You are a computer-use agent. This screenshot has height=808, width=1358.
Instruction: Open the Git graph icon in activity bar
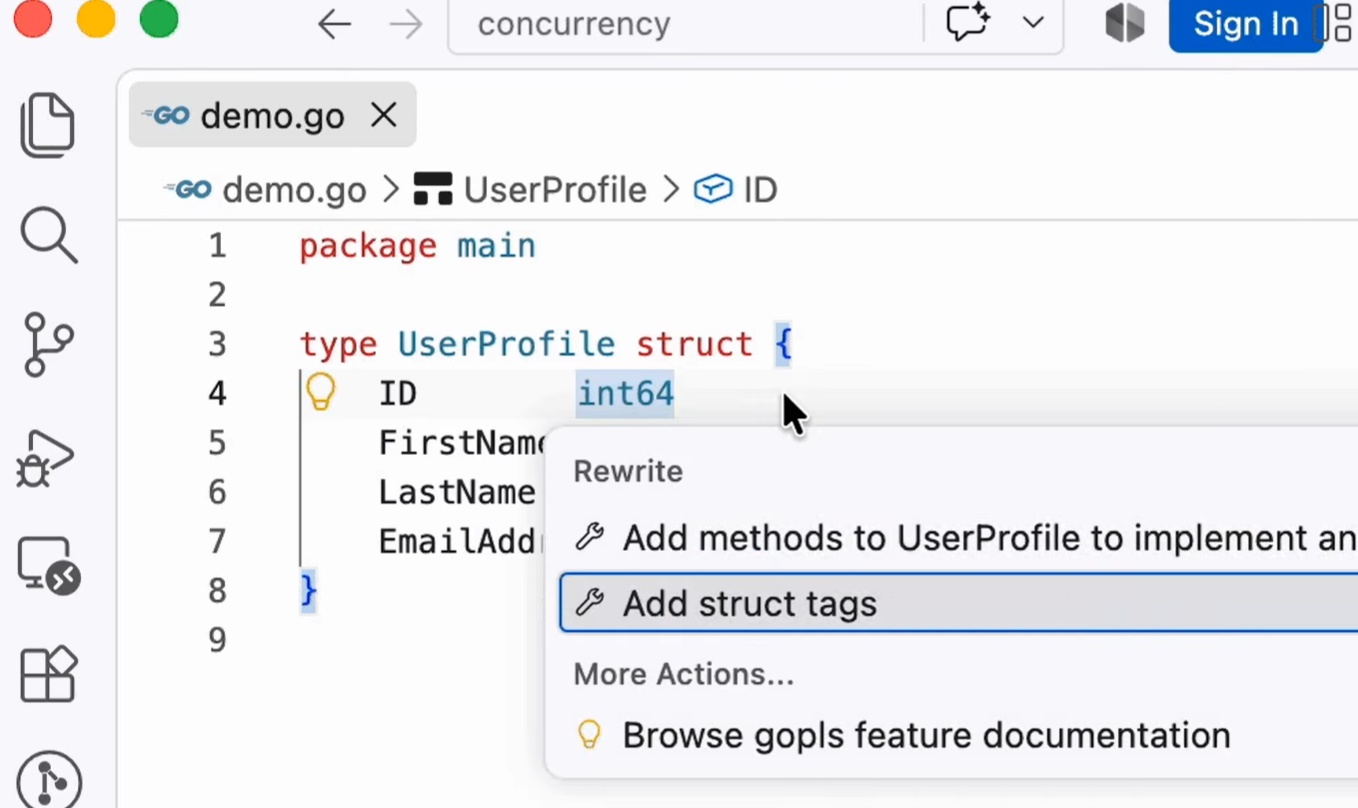pyautogui.click(x=49, y=782)
